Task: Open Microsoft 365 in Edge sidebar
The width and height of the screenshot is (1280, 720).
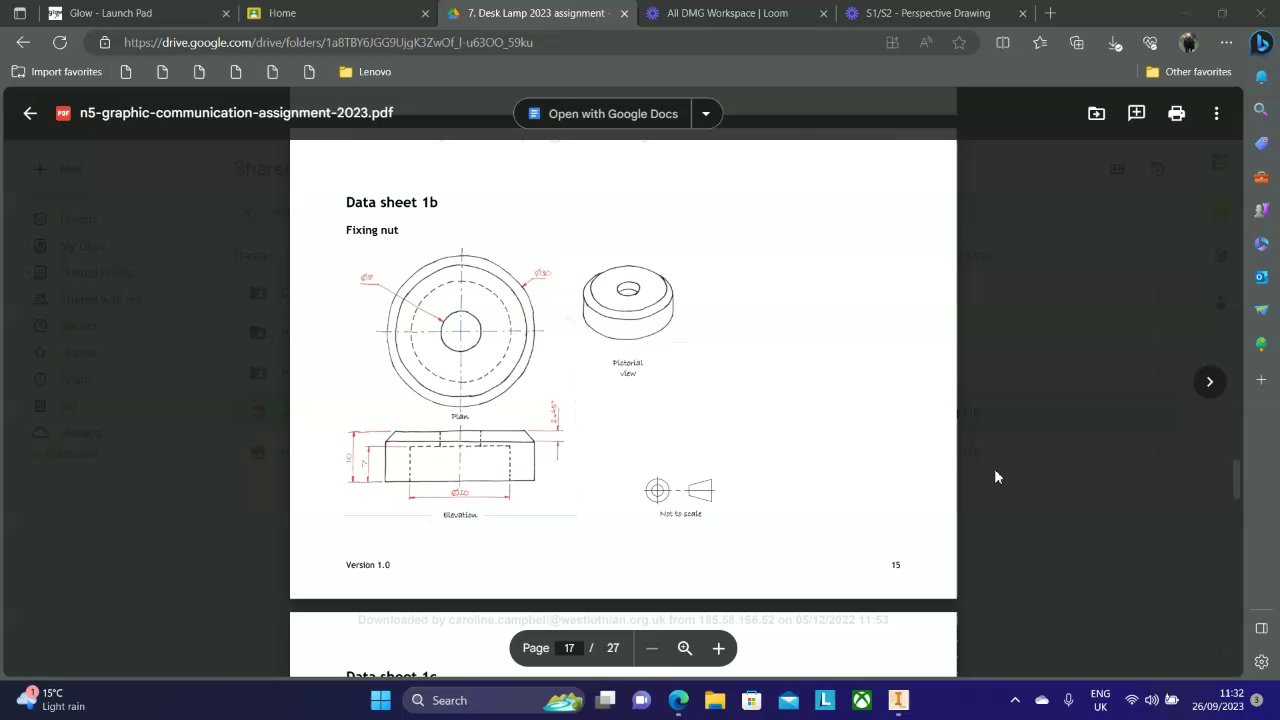Action: [x=1261, y=244]
